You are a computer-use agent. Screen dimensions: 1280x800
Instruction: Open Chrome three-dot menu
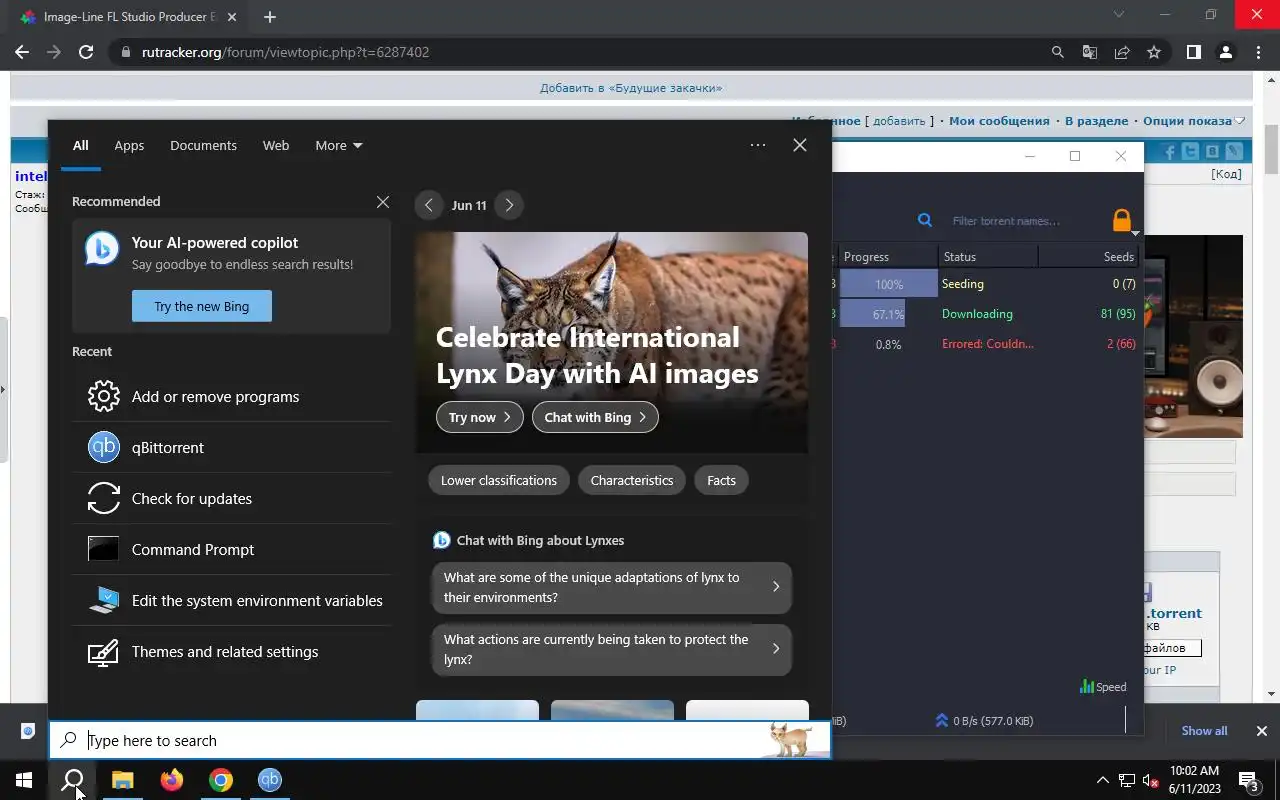click(1258, 52)
